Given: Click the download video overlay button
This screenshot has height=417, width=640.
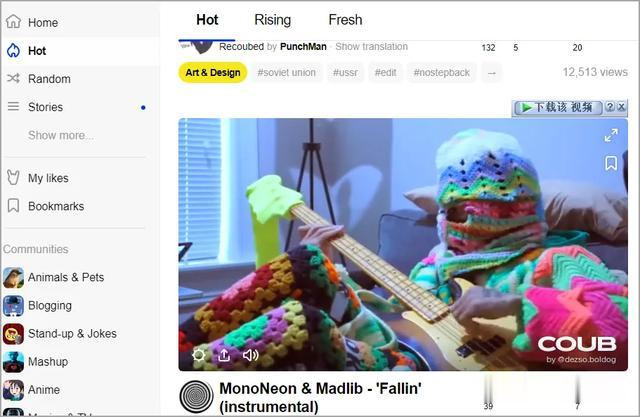Looking at the screenshot, I should [x=558, y=107].
